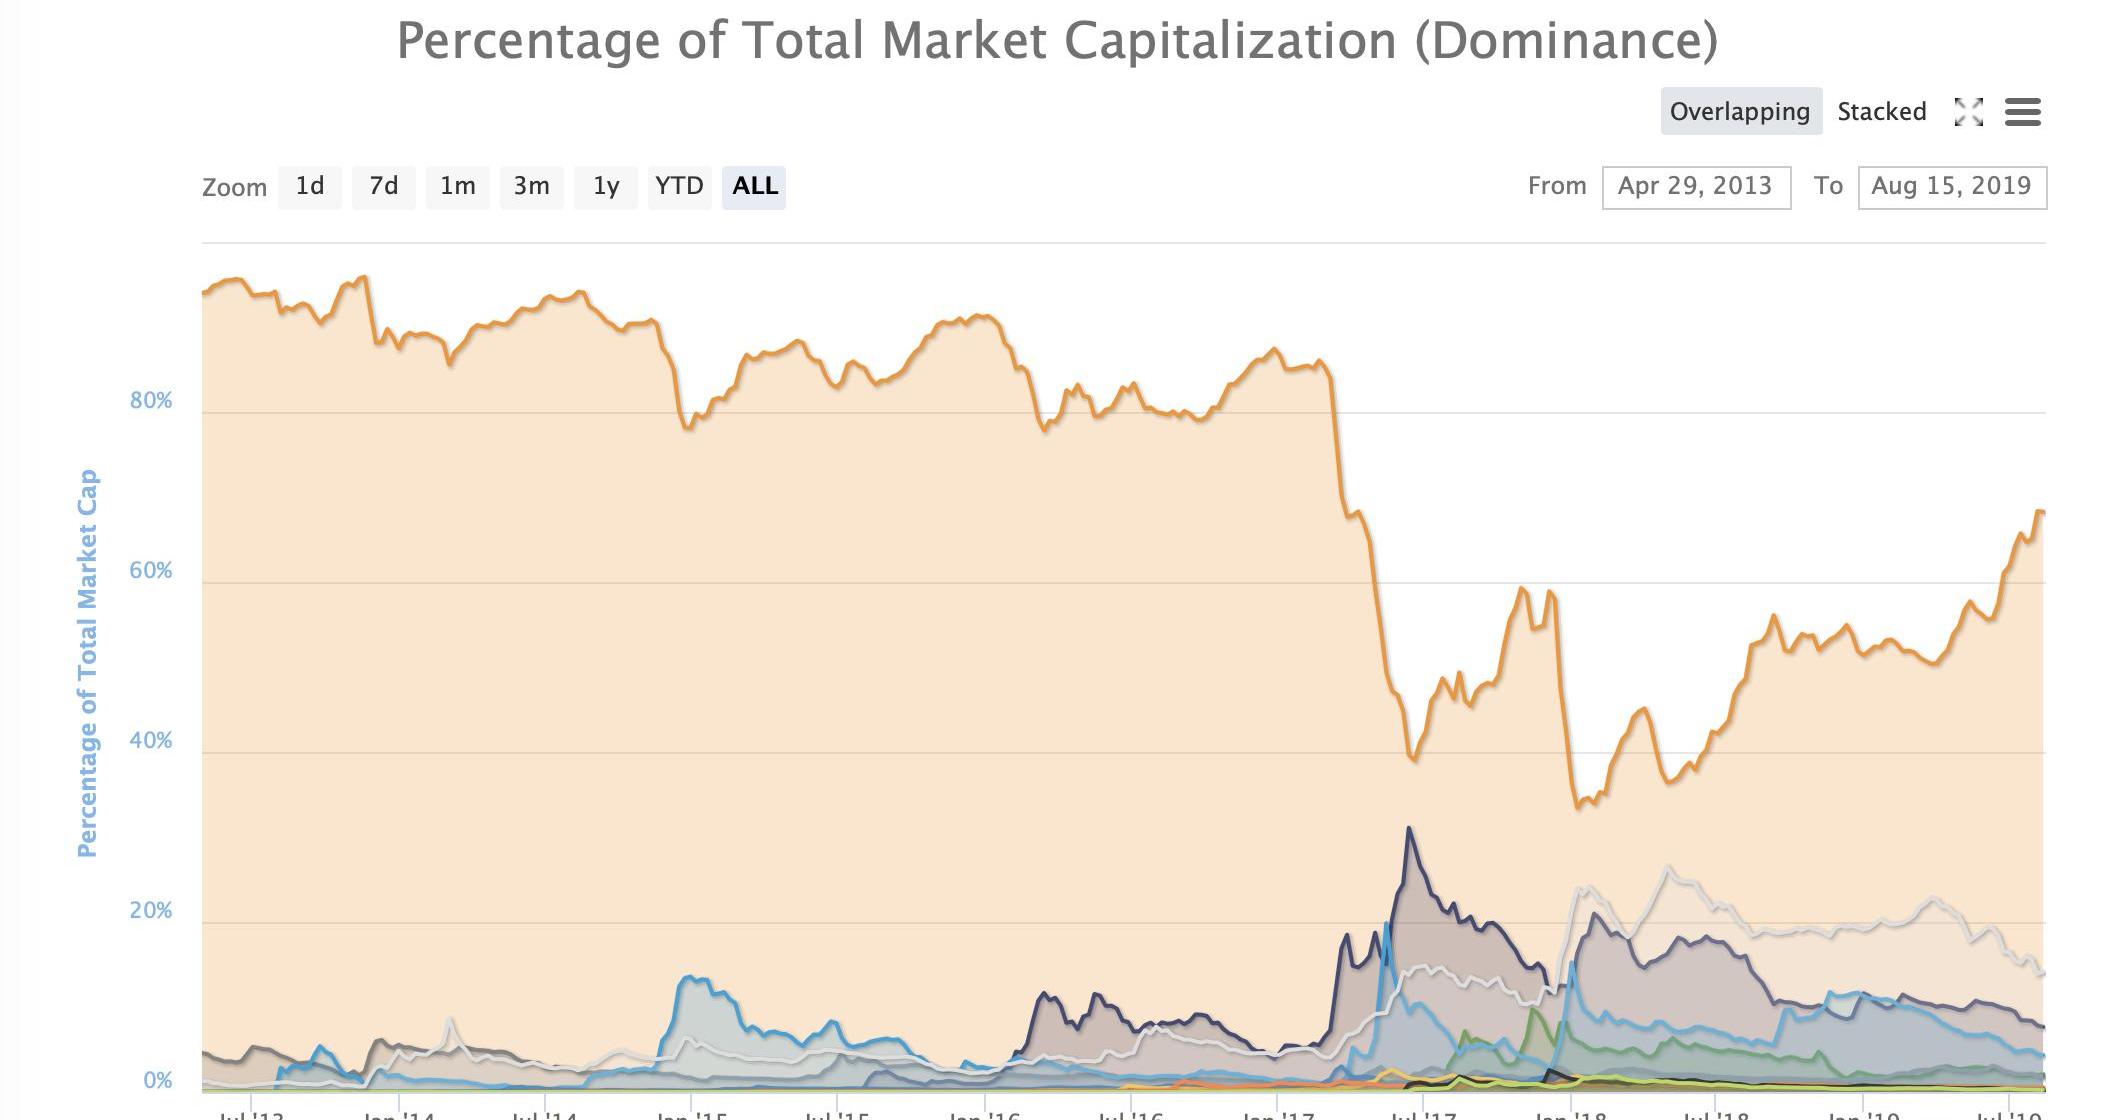Image resolution: width=2102 pixels, height=1120 pixels.
Task: Click the 80% y-axis label
Action: [x=151, y=401]
